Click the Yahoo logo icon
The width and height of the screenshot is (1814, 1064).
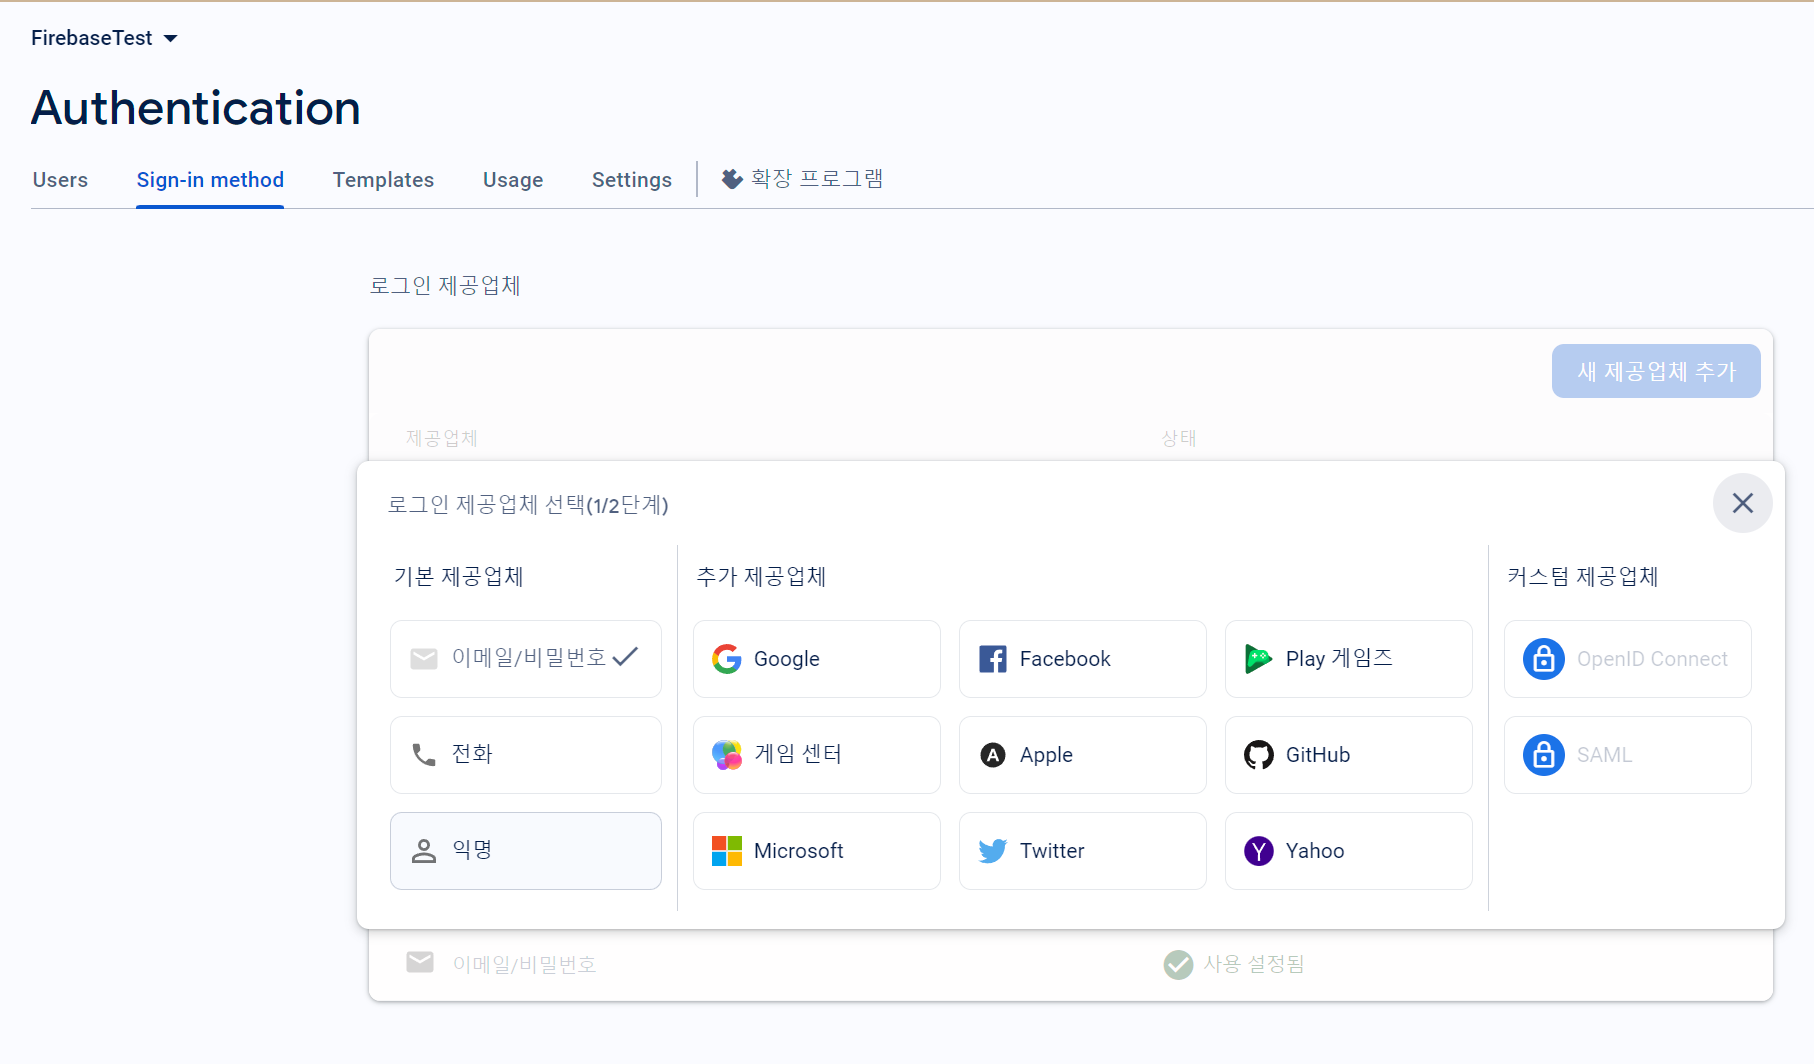[x=1259, y=851]
